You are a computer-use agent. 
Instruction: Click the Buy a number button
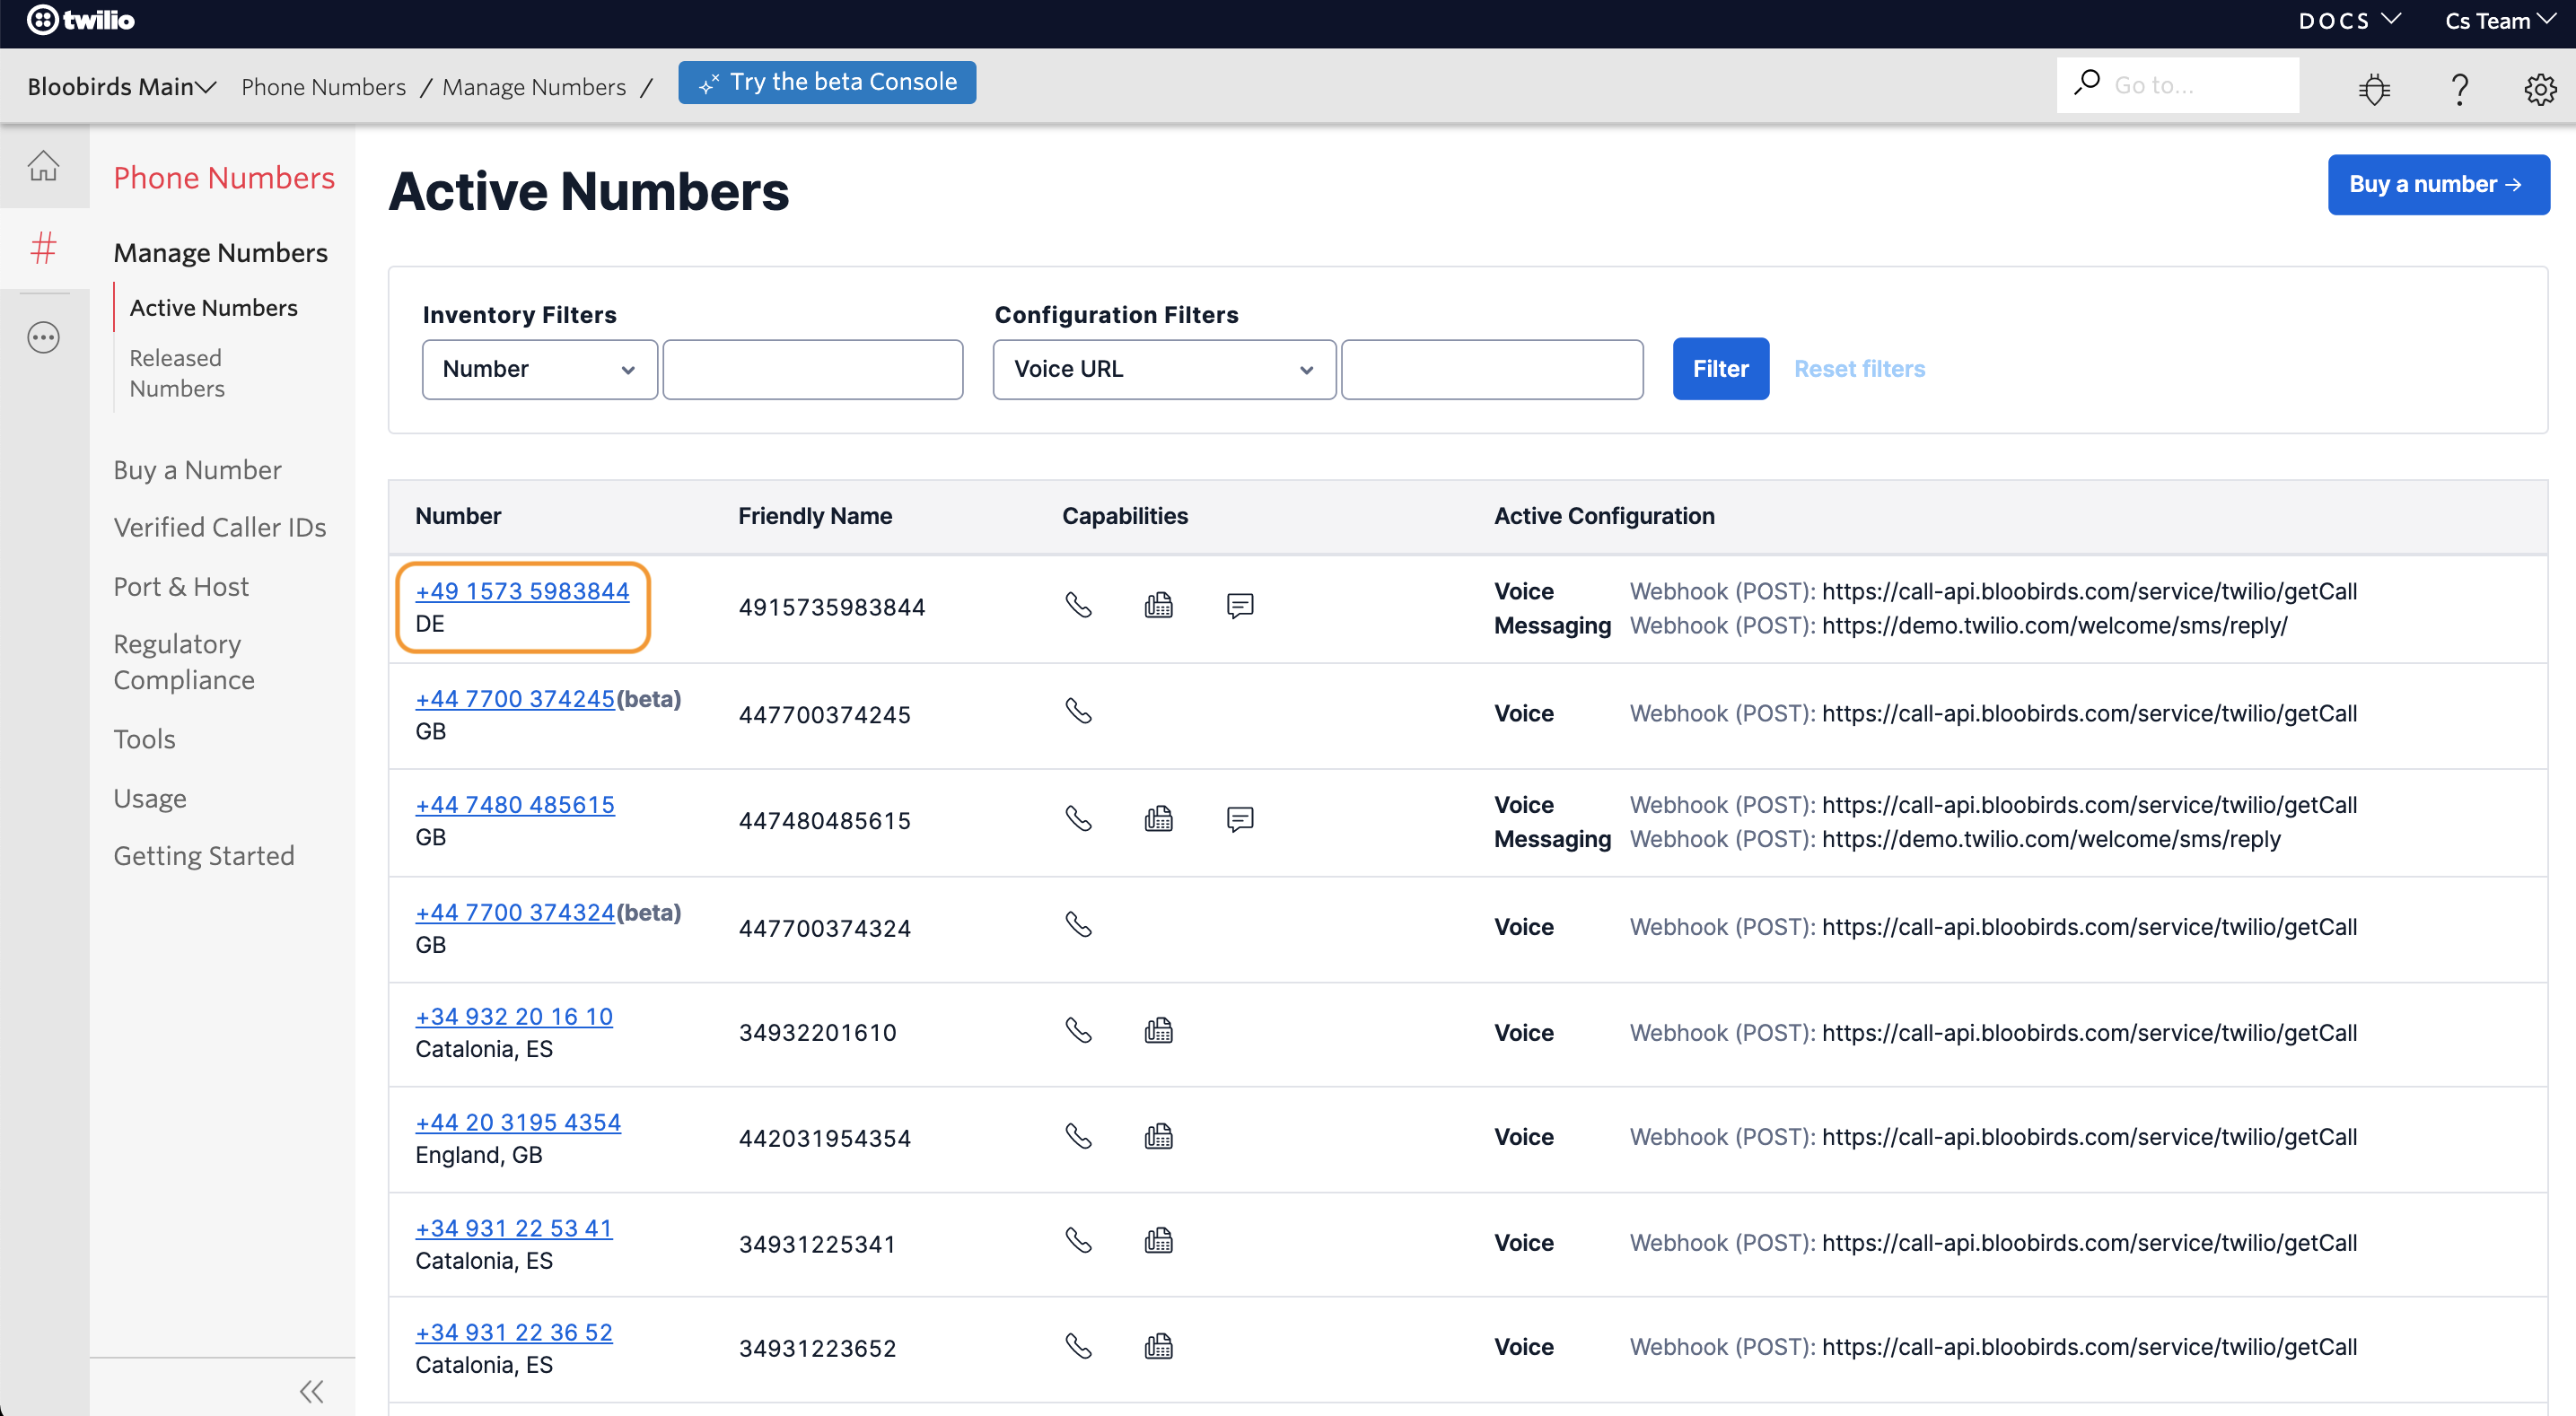pos(2437,184)
